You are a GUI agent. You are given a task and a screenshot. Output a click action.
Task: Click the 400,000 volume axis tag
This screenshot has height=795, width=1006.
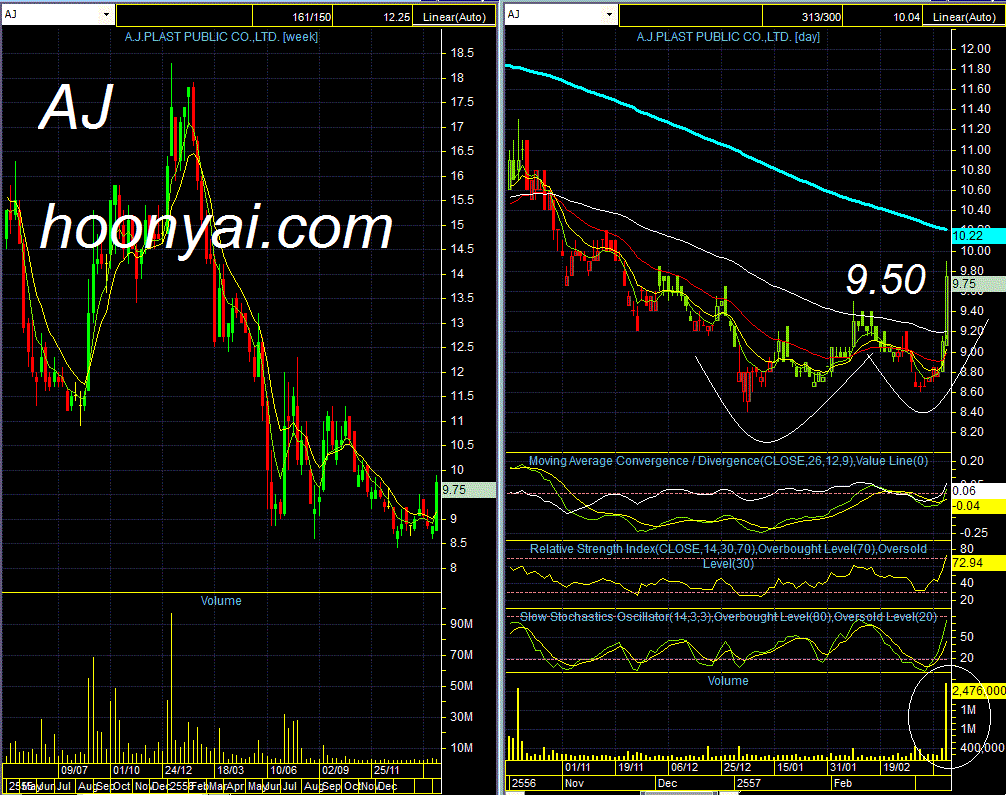tap(982, 748)
